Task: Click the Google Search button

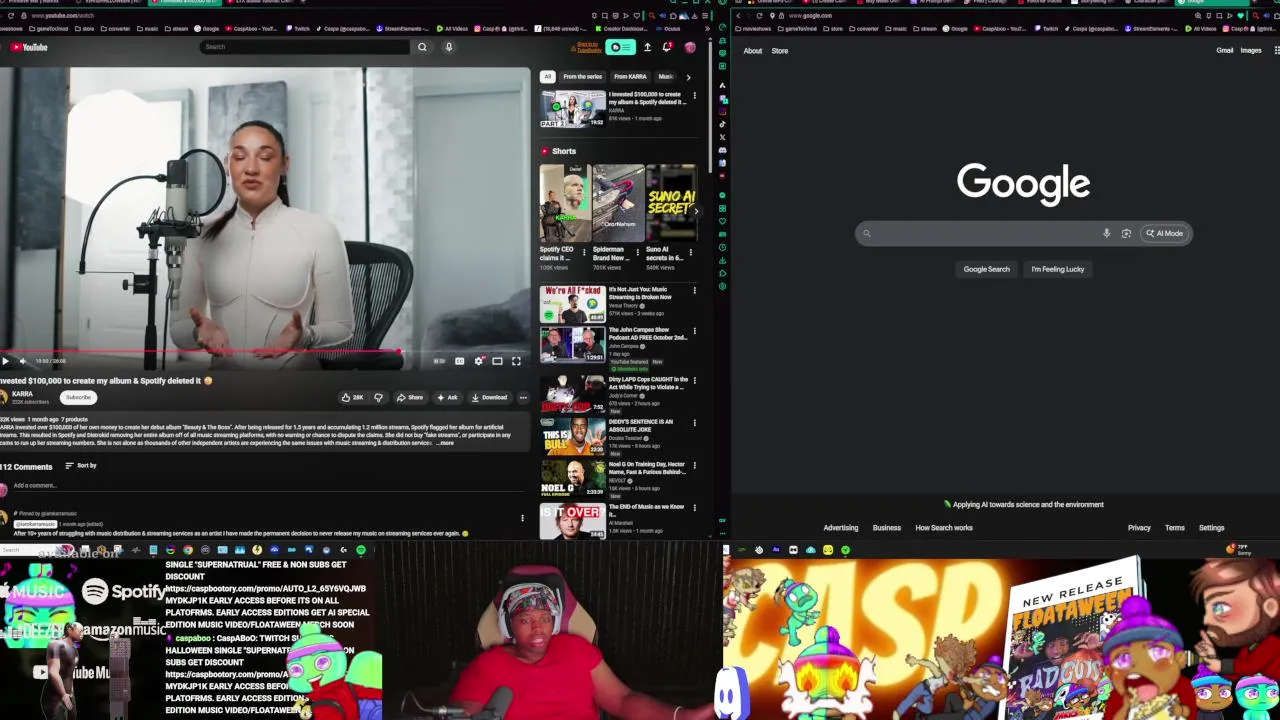Action: (x=986, y=269)
